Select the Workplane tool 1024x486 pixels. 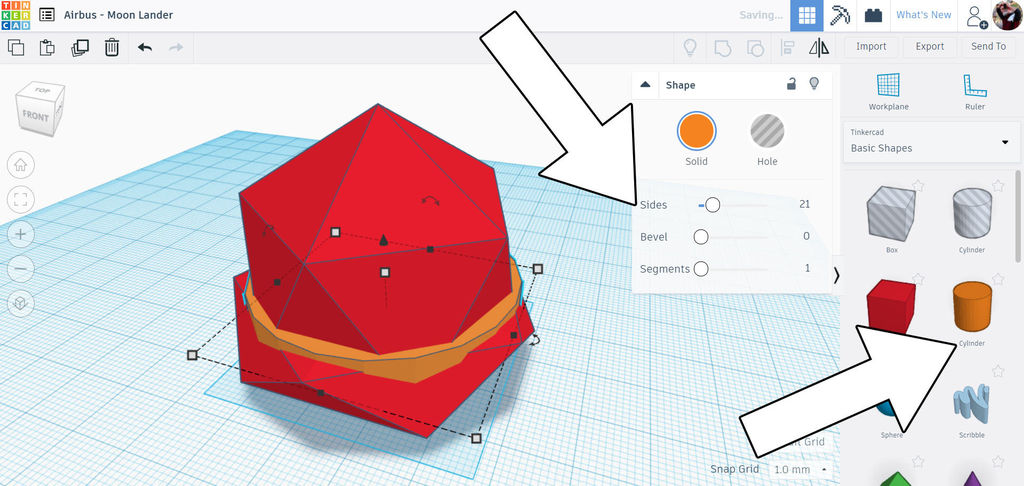click(888, 91)
